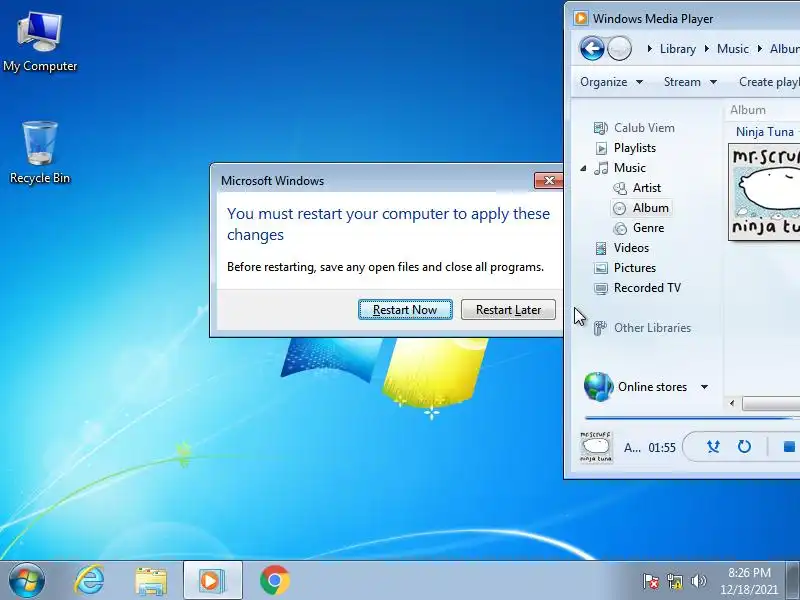Stop playback
The image size is (800, 600).
tap(789, 447)
